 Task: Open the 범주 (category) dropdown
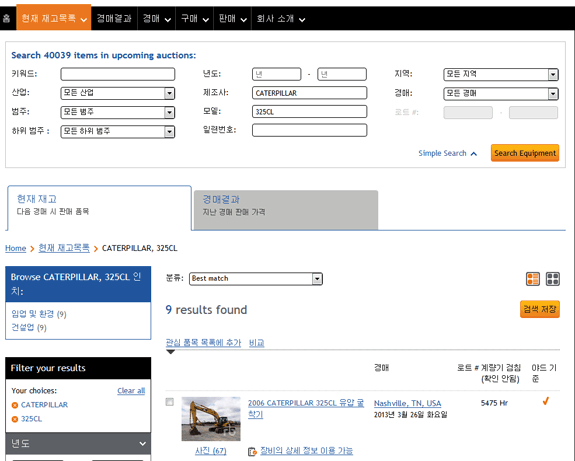(x=117, y=112)
